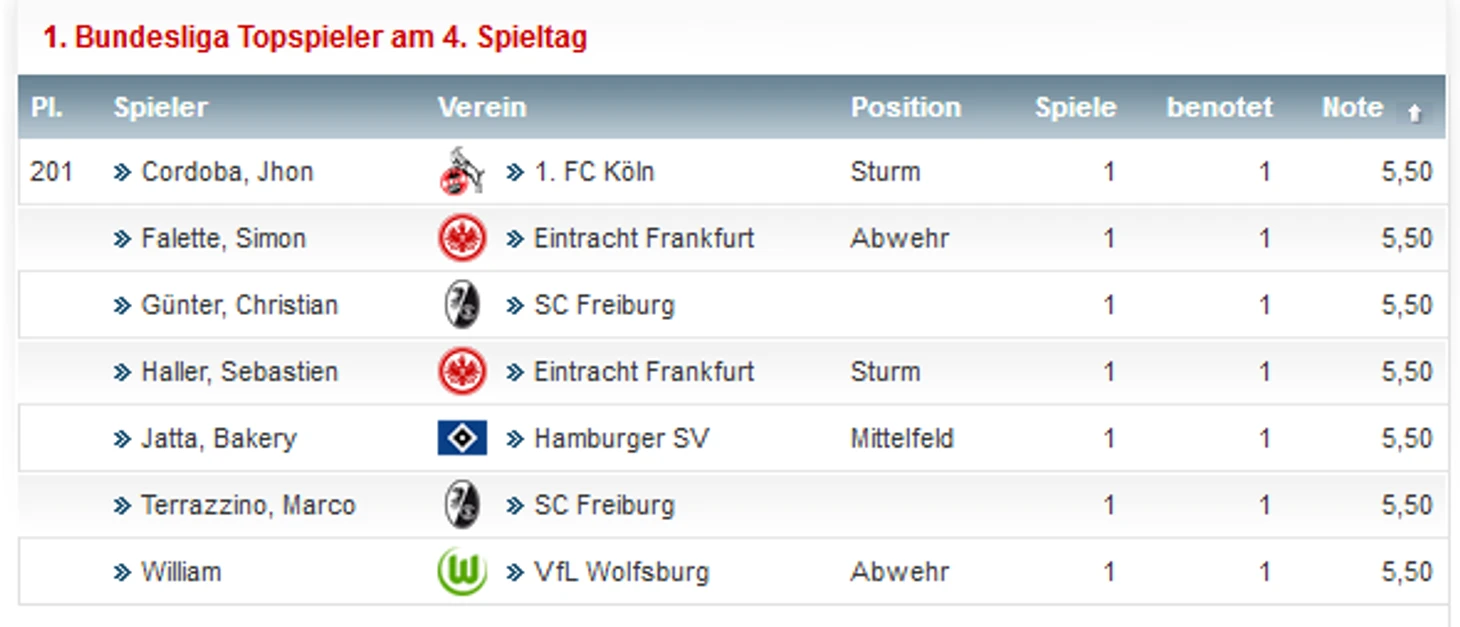Screen dimensions: 1460x627
Task: Click the Hamburger SV diamond logo
Action: point(462,438)
